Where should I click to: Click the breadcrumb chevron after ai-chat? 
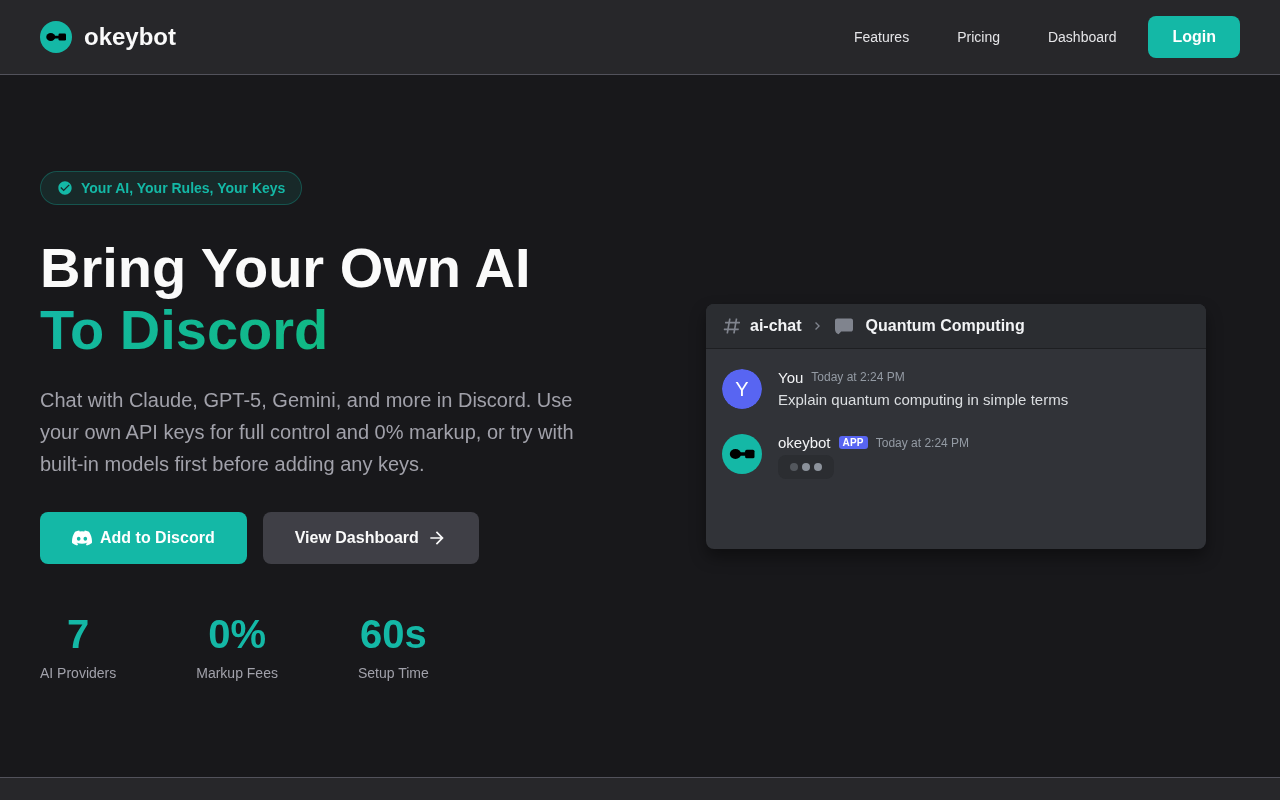pos(817,326)
